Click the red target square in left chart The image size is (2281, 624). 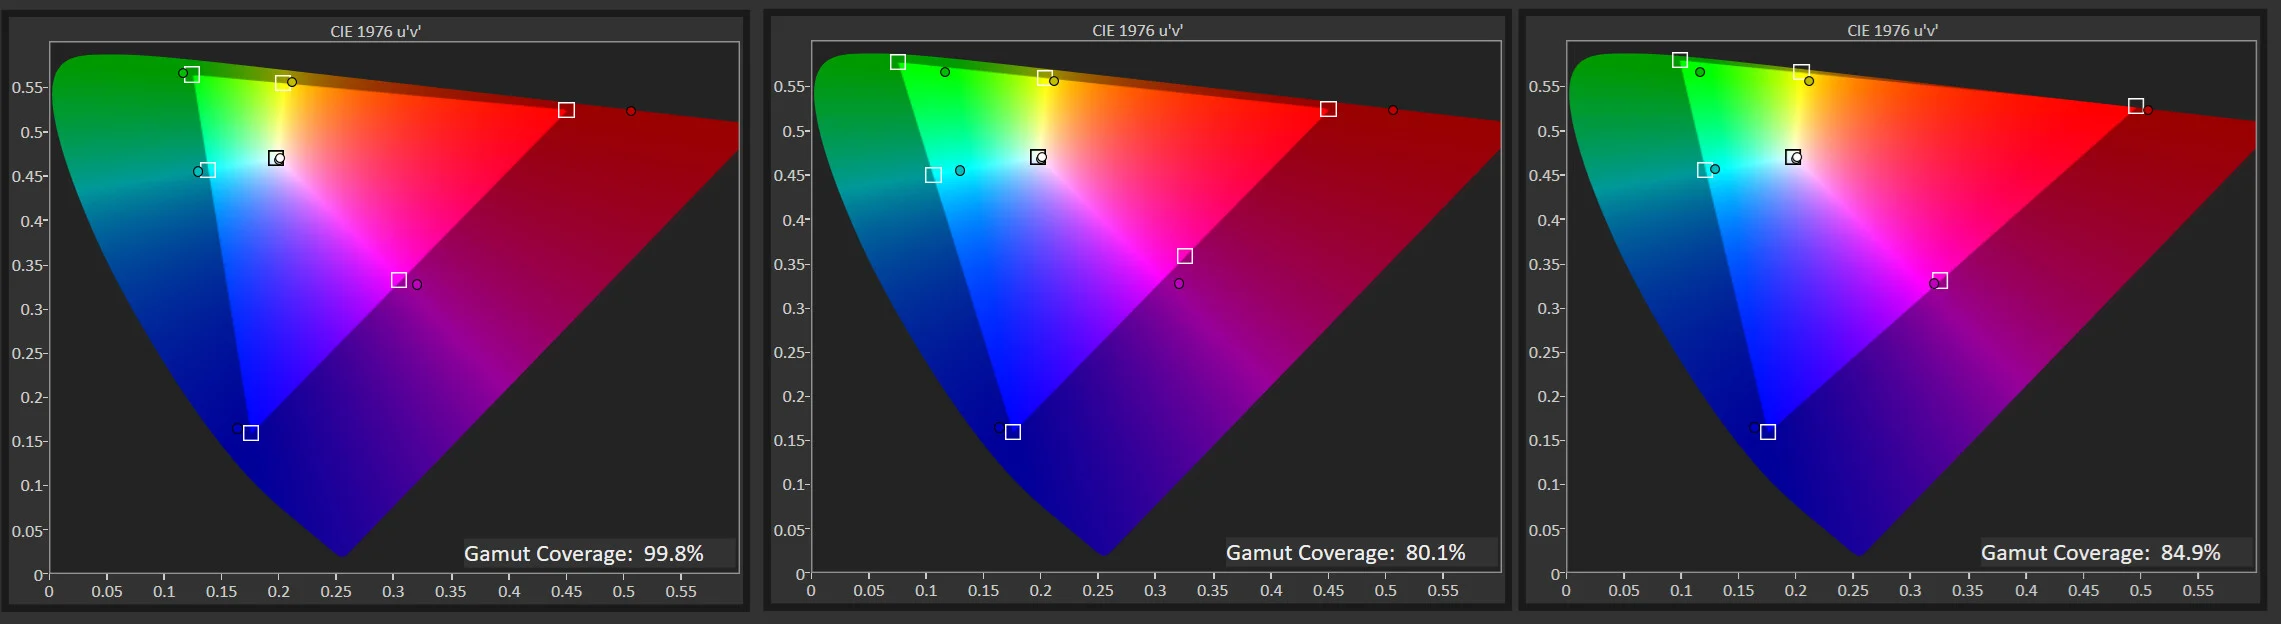(x=566, y=110)
